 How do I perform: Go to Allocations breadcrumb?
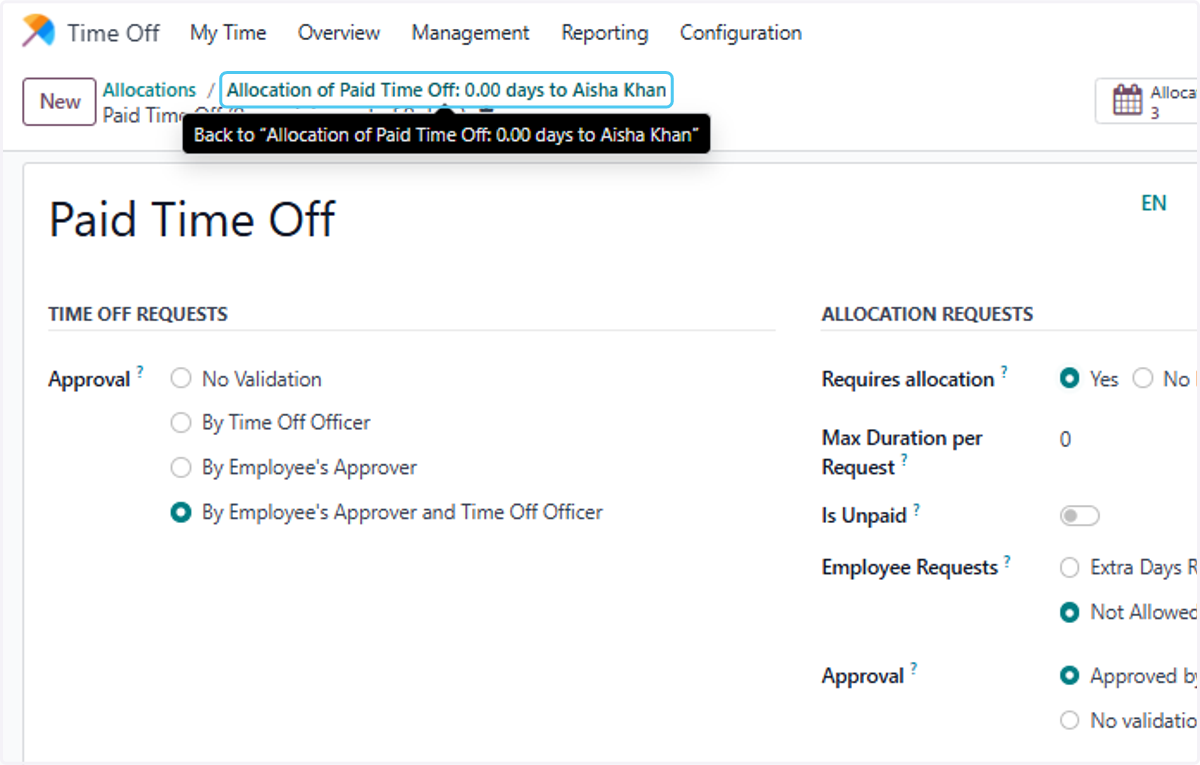[x=149, y=90]
